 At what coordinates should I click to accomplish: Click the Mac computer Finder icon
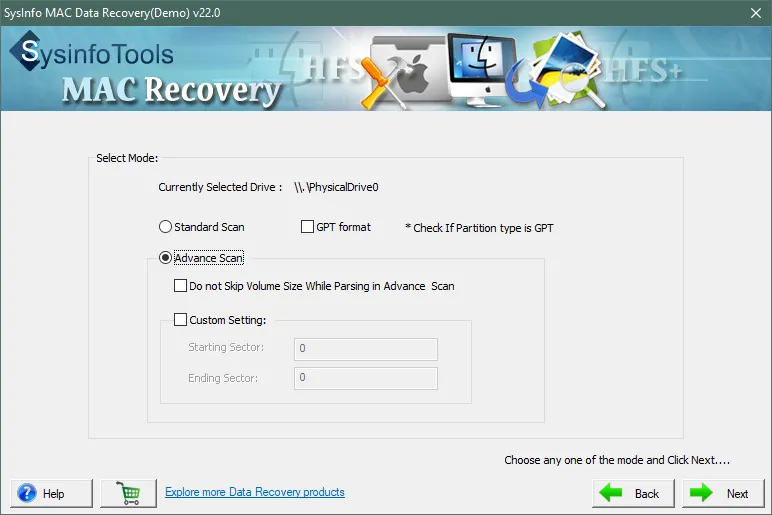coord(480,68)
